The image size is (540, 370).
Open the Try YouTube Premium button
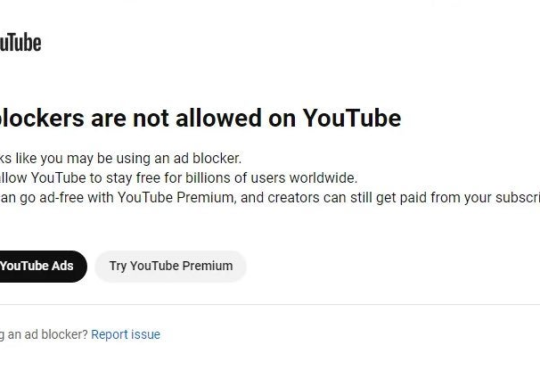click(171, 266)
